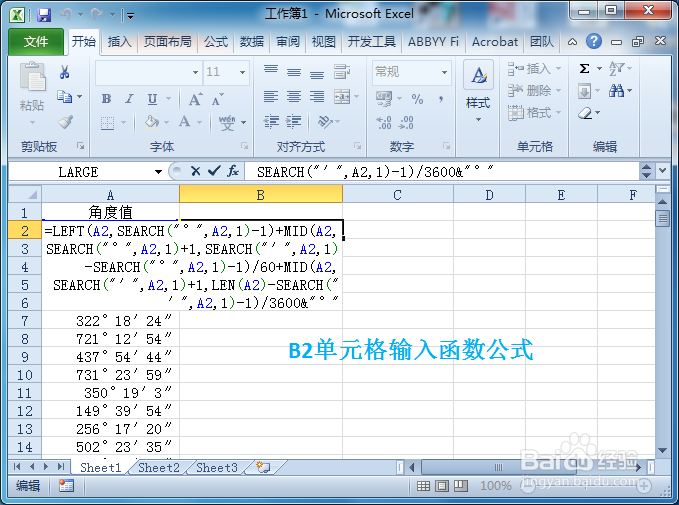Click the Cut scissors icon
Screen dimensions: 679x505
coord(65,72)
